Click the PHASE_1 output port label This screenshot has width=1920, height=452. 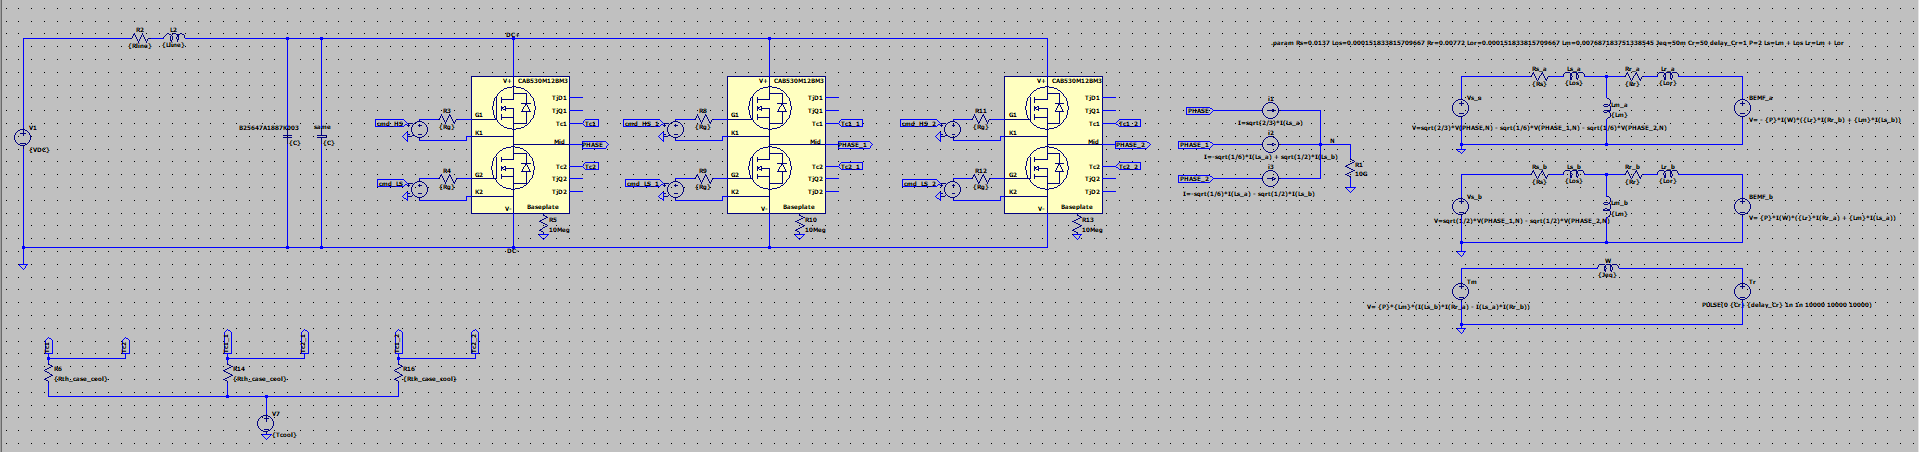click(x=853, y=145)
